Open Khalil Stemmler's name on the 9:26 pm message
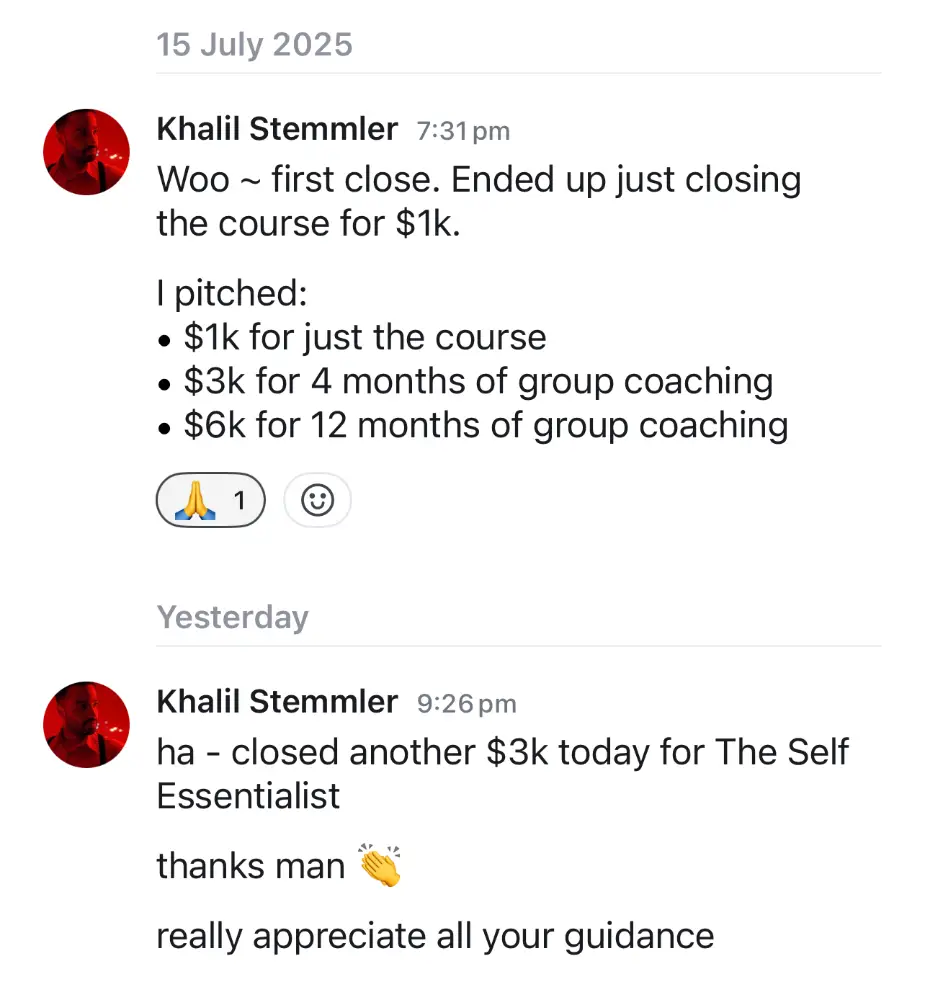The height and width of the screenshot is (1000, 925). point(277,702)
